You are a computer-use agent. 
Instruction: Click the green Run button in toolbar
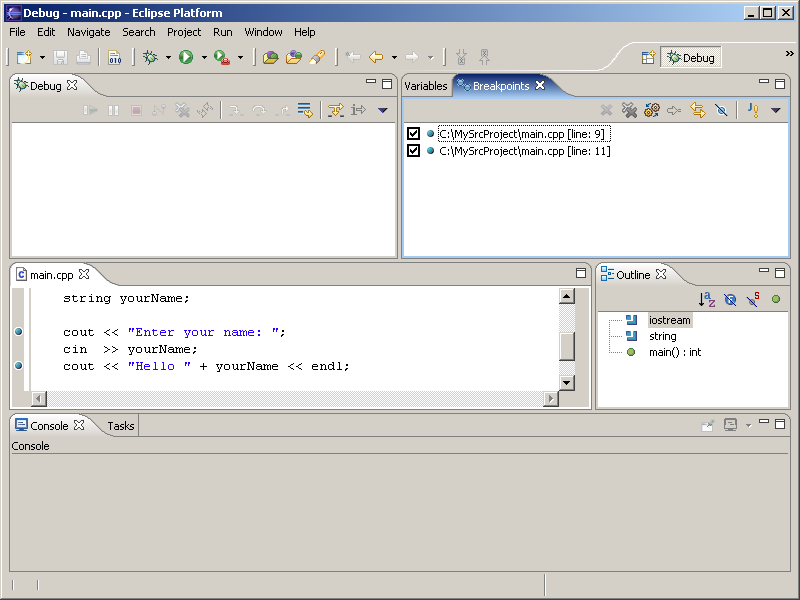pyautogui.click(x=186, y=58)
